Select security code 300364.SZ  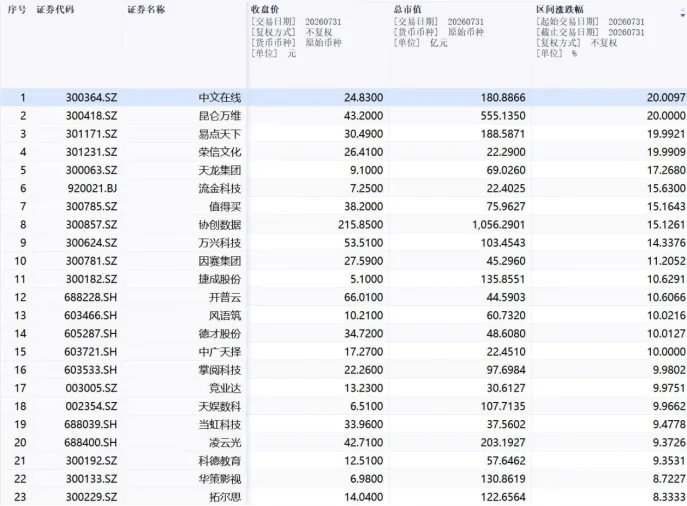coord(92,97)
